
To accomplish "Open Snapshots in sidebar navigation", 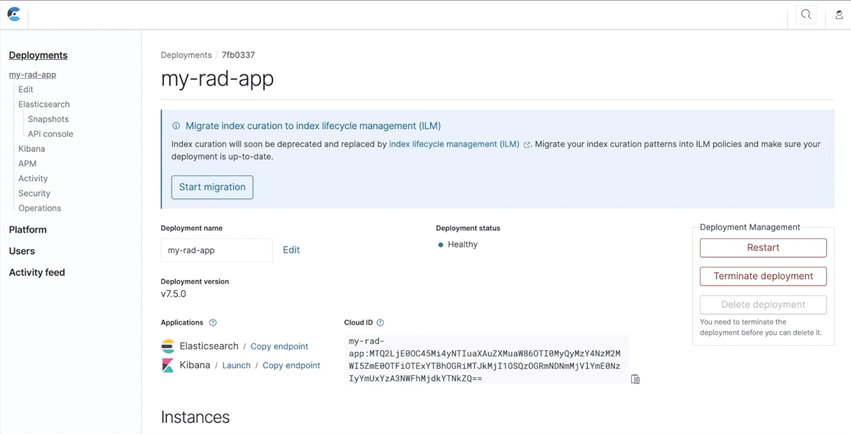I will click(x=48, y=119).
